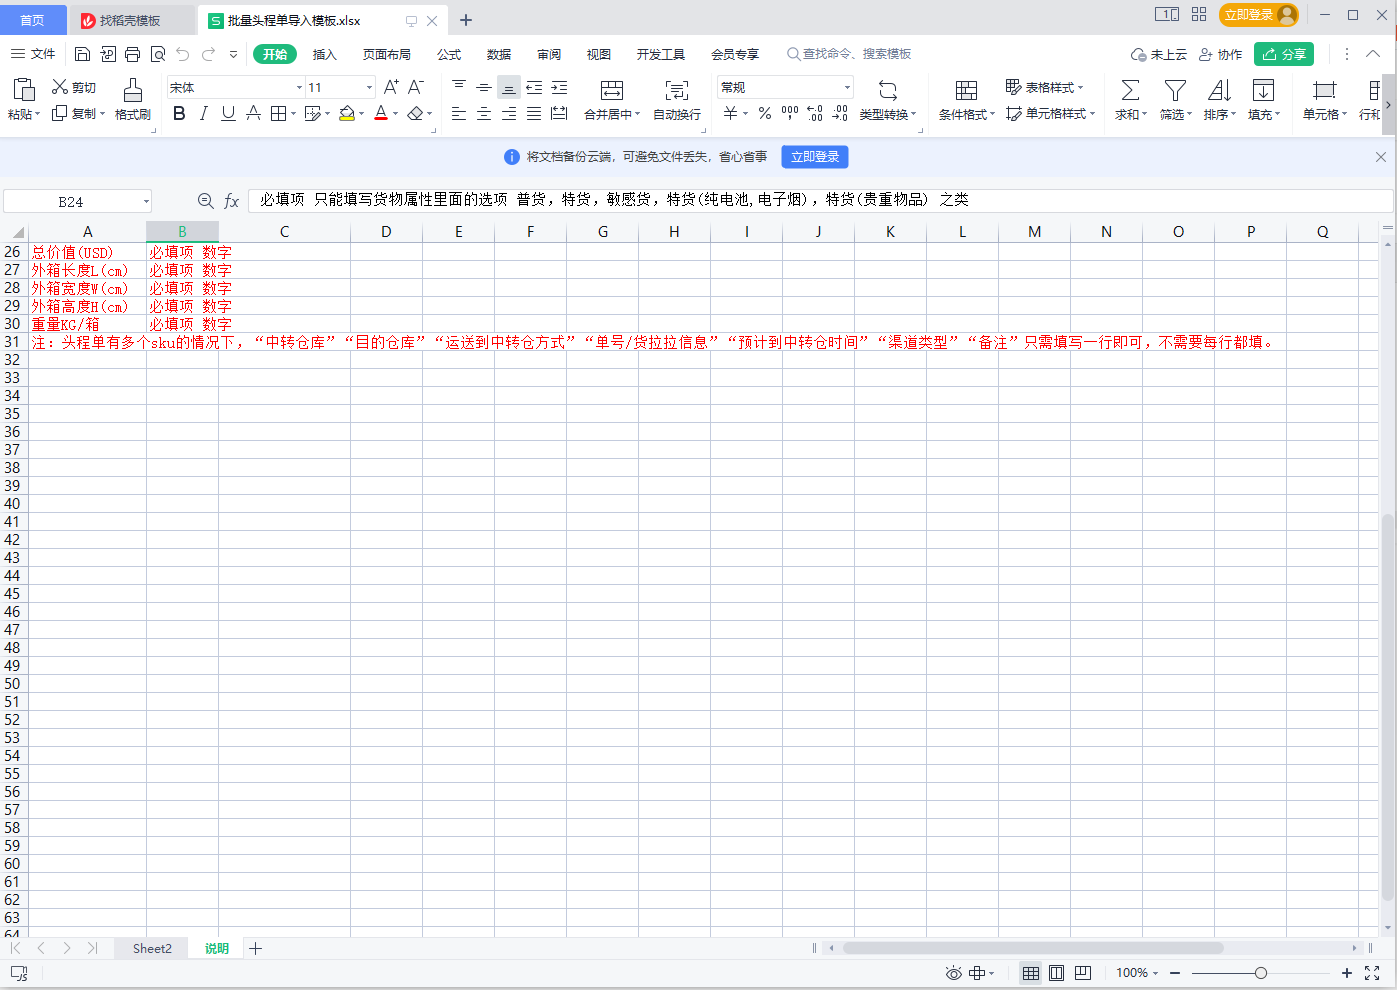Click the blue 立即登录 button in banner
1397x990 pixels.
(814, 157)
